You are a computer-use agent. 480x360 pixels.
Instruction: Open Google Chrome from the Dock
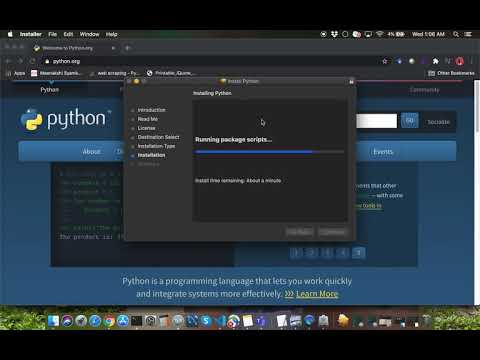(x=109, y=321)
